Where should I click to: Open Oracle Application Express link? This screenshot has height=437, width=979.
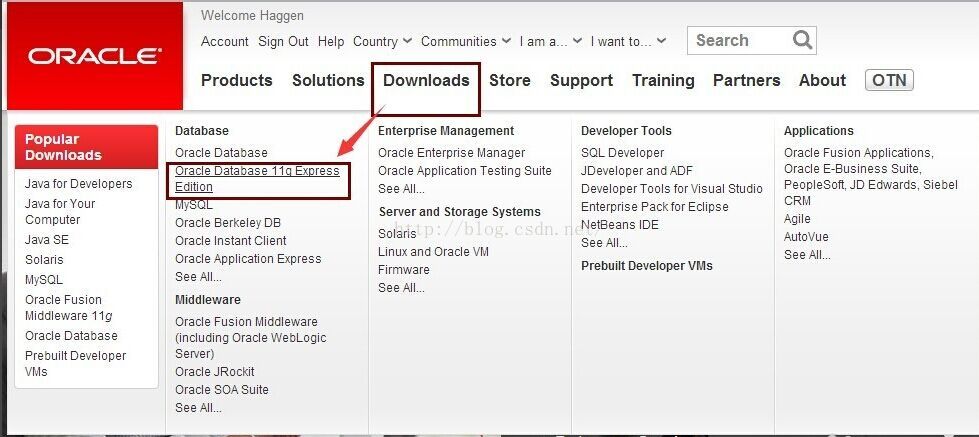pyautogui.click(x=248, y=258)
